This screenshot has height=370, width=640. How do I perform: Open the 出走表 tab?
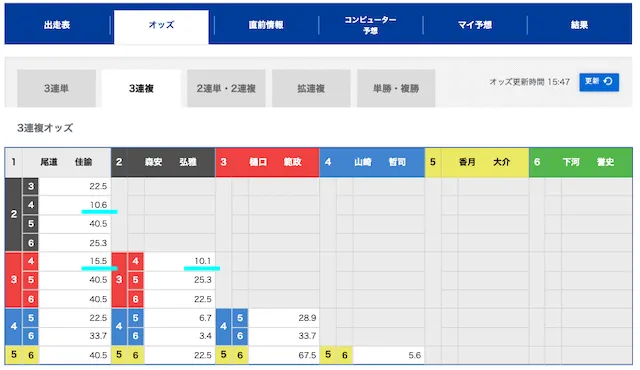point(57,25)
